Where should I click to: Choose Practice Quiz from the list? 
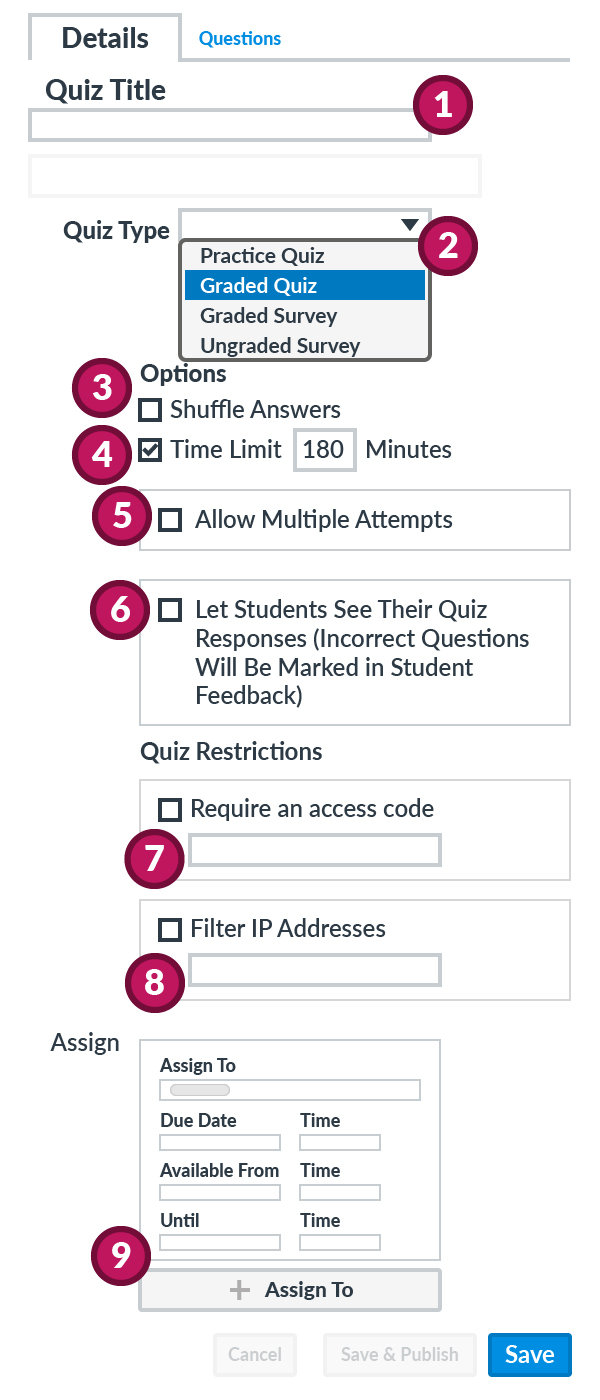pos(262,256)
